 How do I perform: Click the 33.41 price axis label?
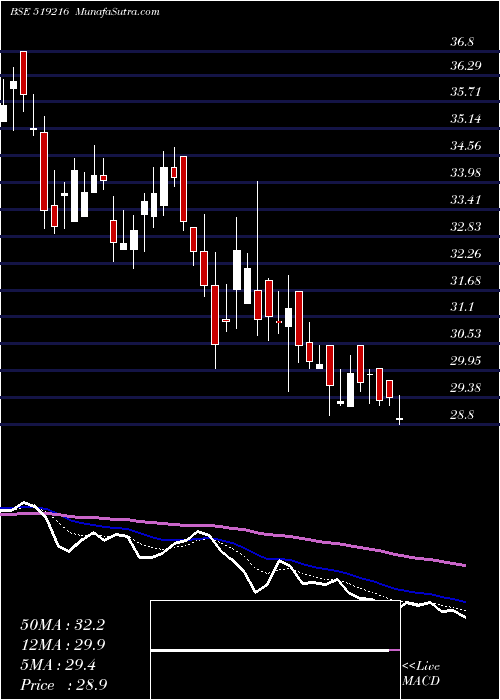pos(466,200)
